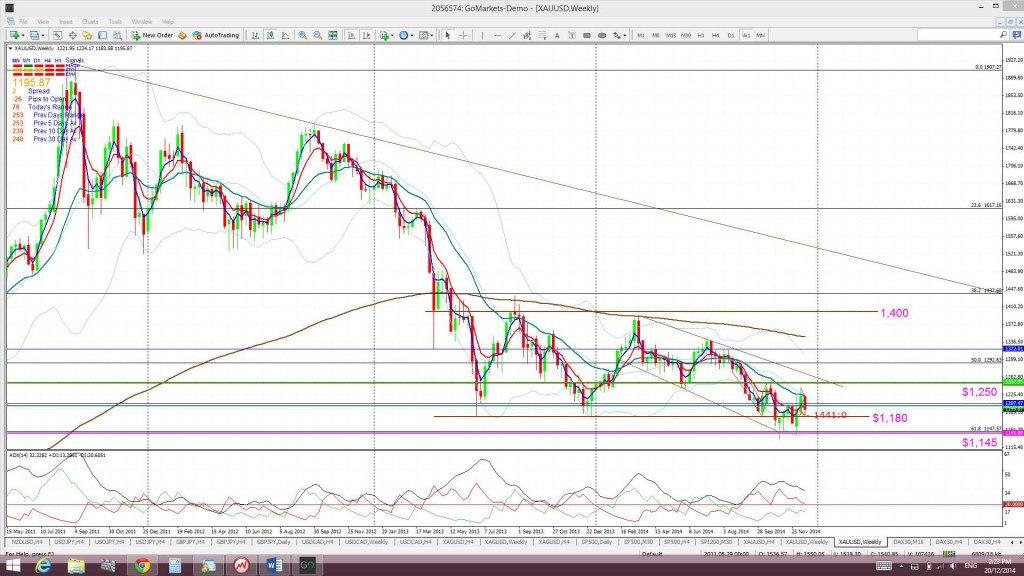Screen dimensions: 1024x576
Task: Toggle the Data Window crosshair icon
Action: click(x=72, y=35)
